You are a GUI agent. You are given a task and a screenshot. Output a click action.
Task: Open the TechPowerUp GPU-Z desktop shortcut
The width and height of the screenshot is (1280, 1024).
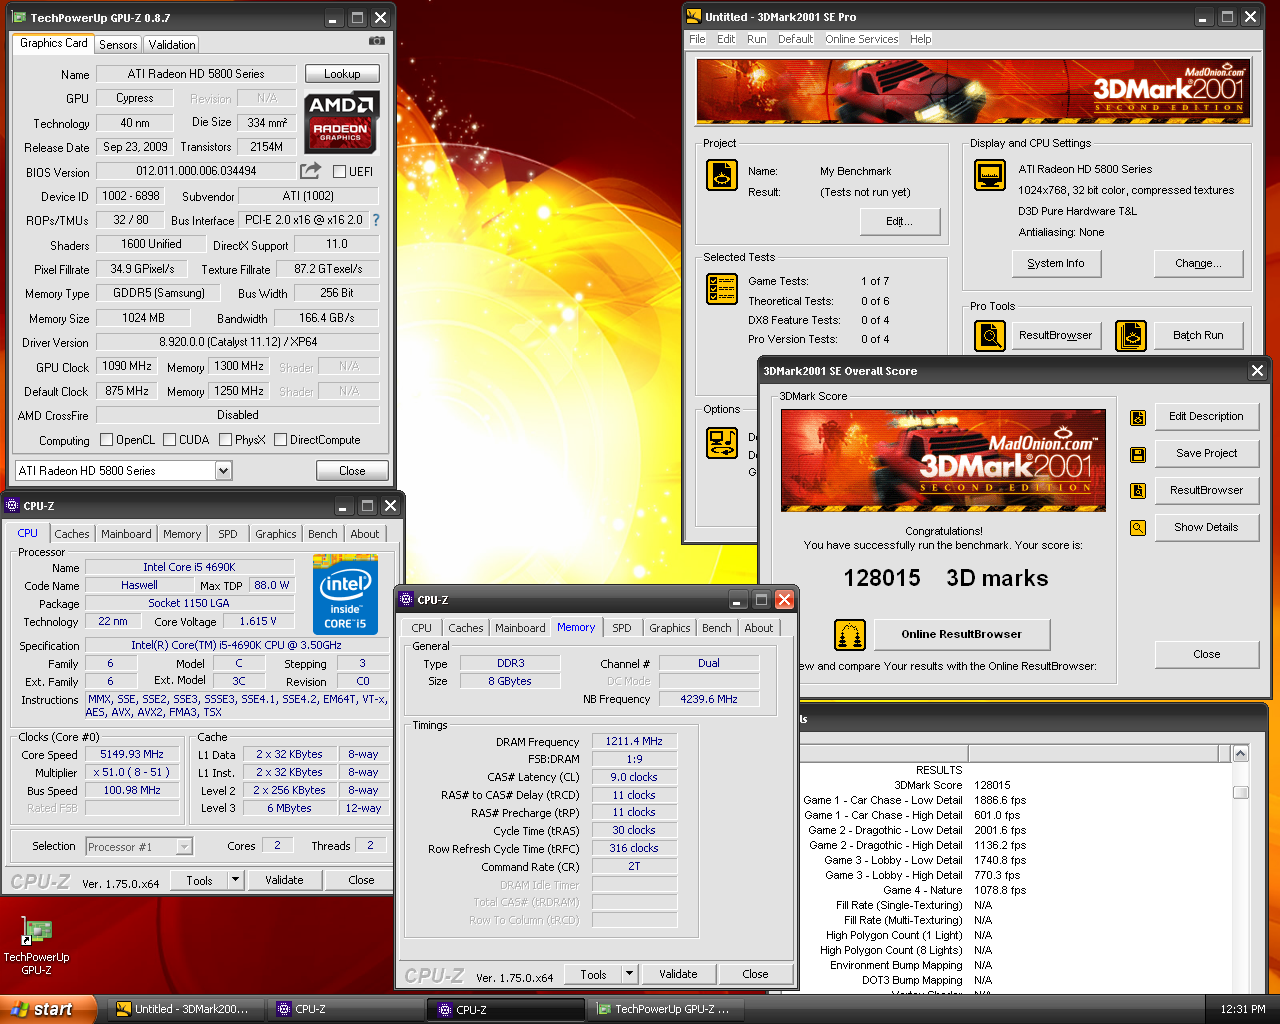(36, 945)
